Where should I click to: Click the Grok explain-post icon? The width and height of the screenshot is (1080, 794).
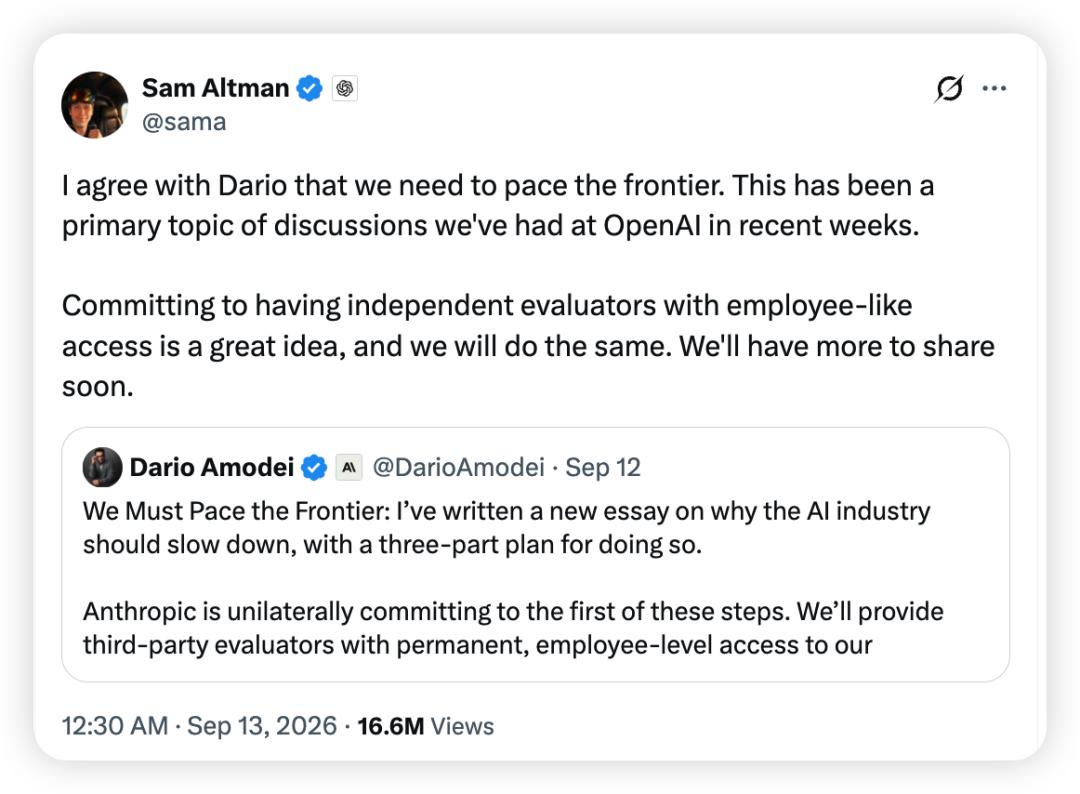tap(949, 88)
